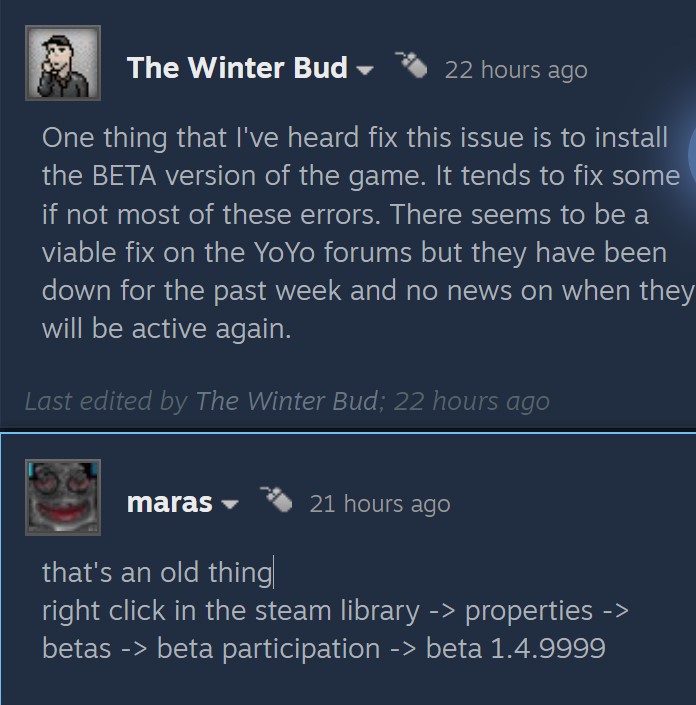Click the mouse icon next to The Winter Bud

coord(410,64)
